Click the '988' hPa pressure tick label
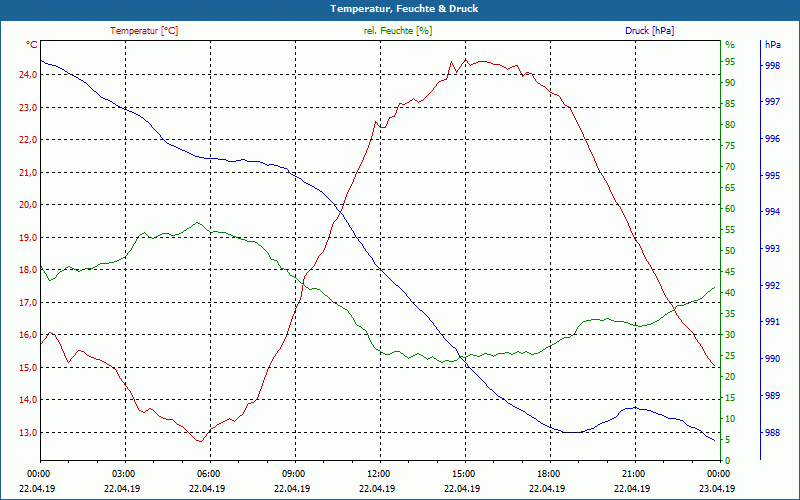The width and height of the screenshot is (800, 500). pyautogui.click(x=772, y=433)
